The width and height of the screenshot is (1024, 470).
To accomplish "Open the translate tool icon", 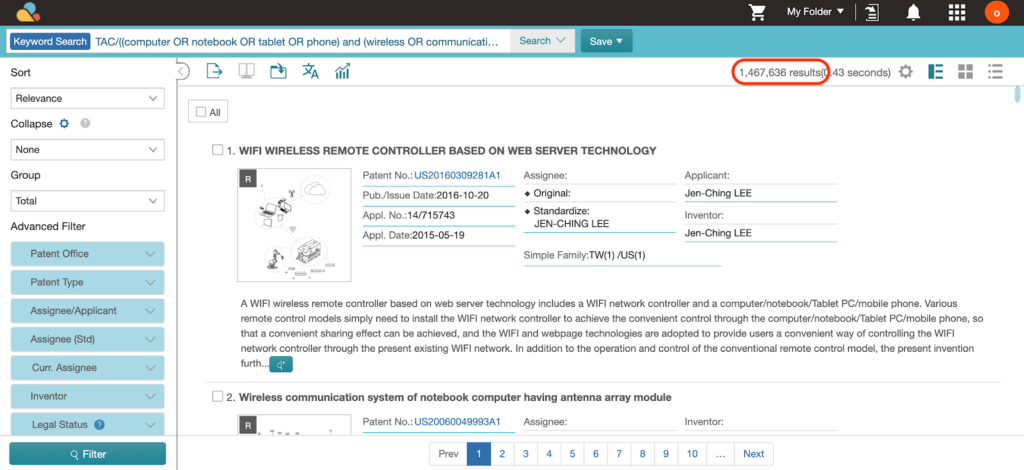I will click(x=311, y=71).
